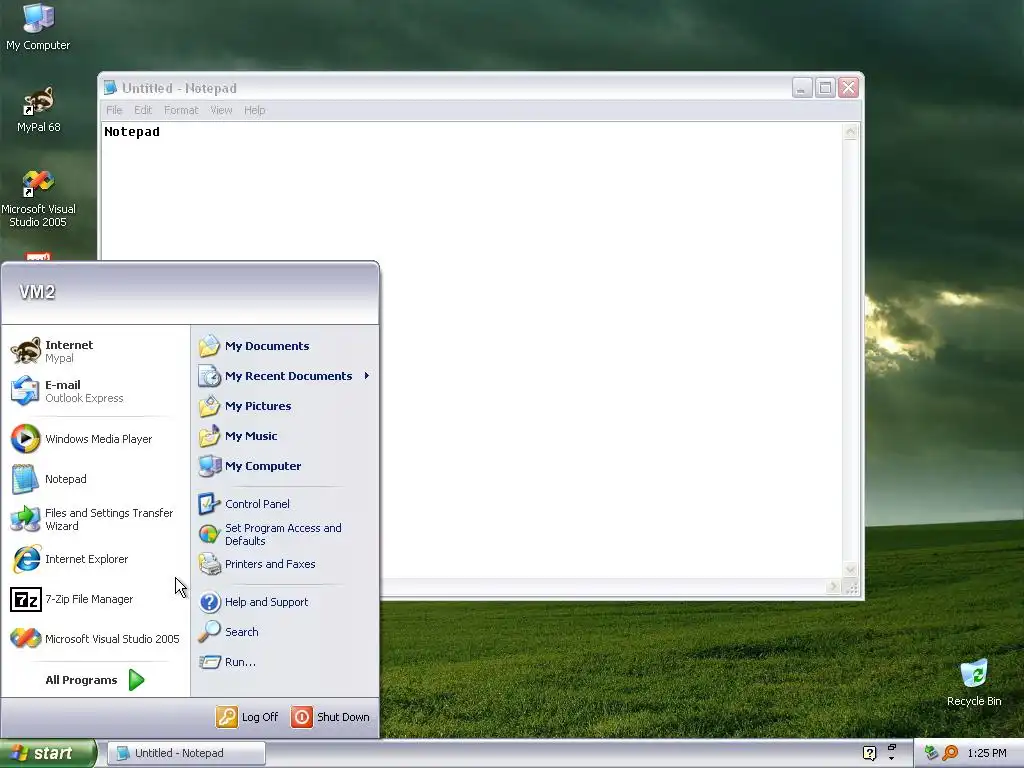The width and height of the screenshot is (1024, 768).
Task: Click the small taskbar options dropdown arrow
Action: pyautogui.click(x=891, y=758)
